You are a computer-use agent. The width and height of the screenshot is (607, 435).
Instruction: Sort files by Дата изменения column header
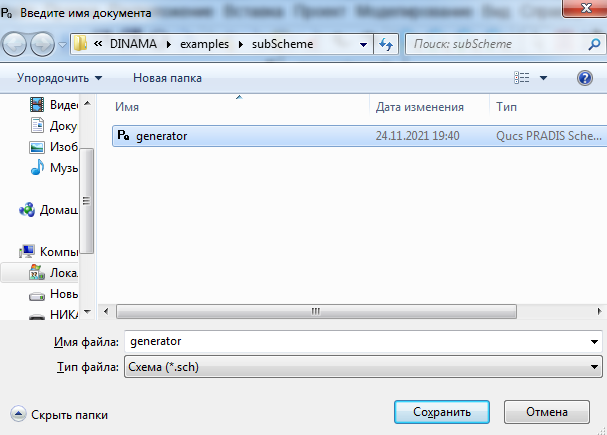tap(419, 107)
